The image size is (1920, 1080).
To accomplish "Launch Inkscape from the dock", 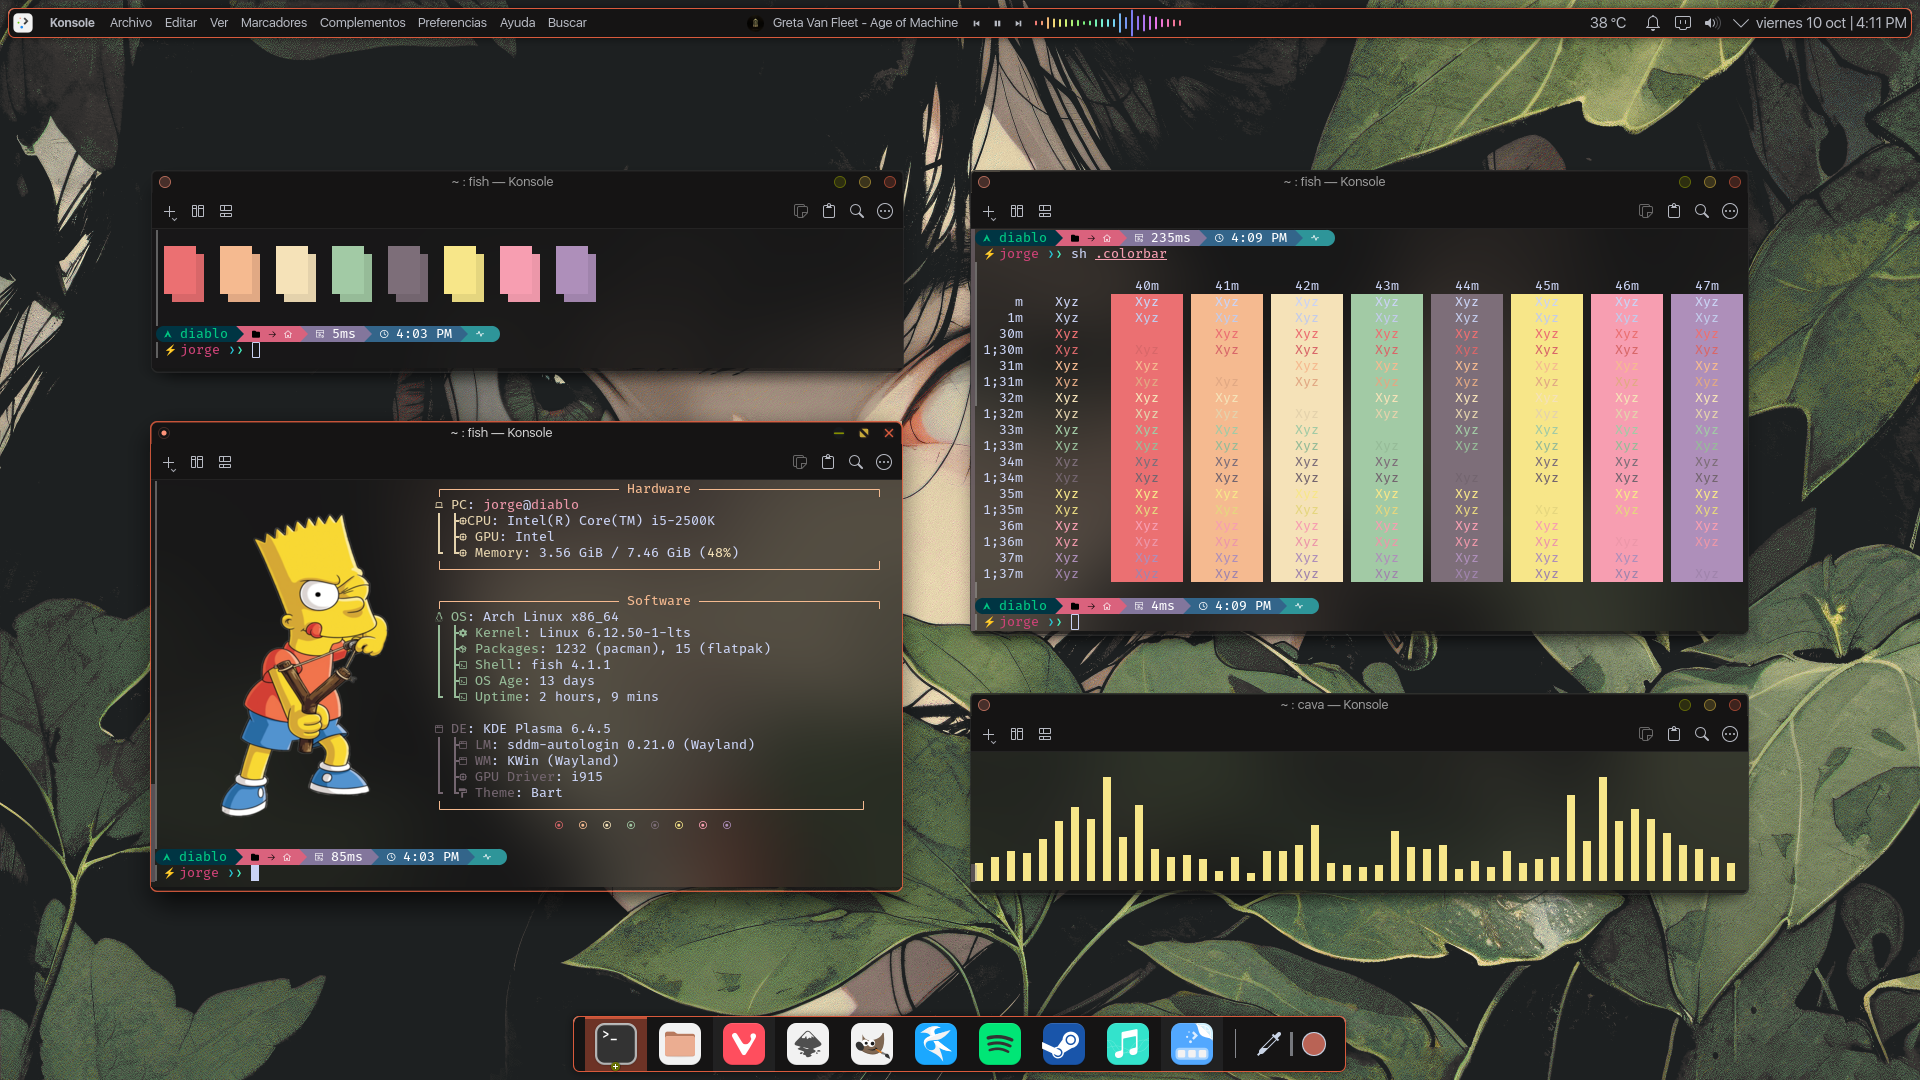I will pyautogui.click(x=808, y=1044).
